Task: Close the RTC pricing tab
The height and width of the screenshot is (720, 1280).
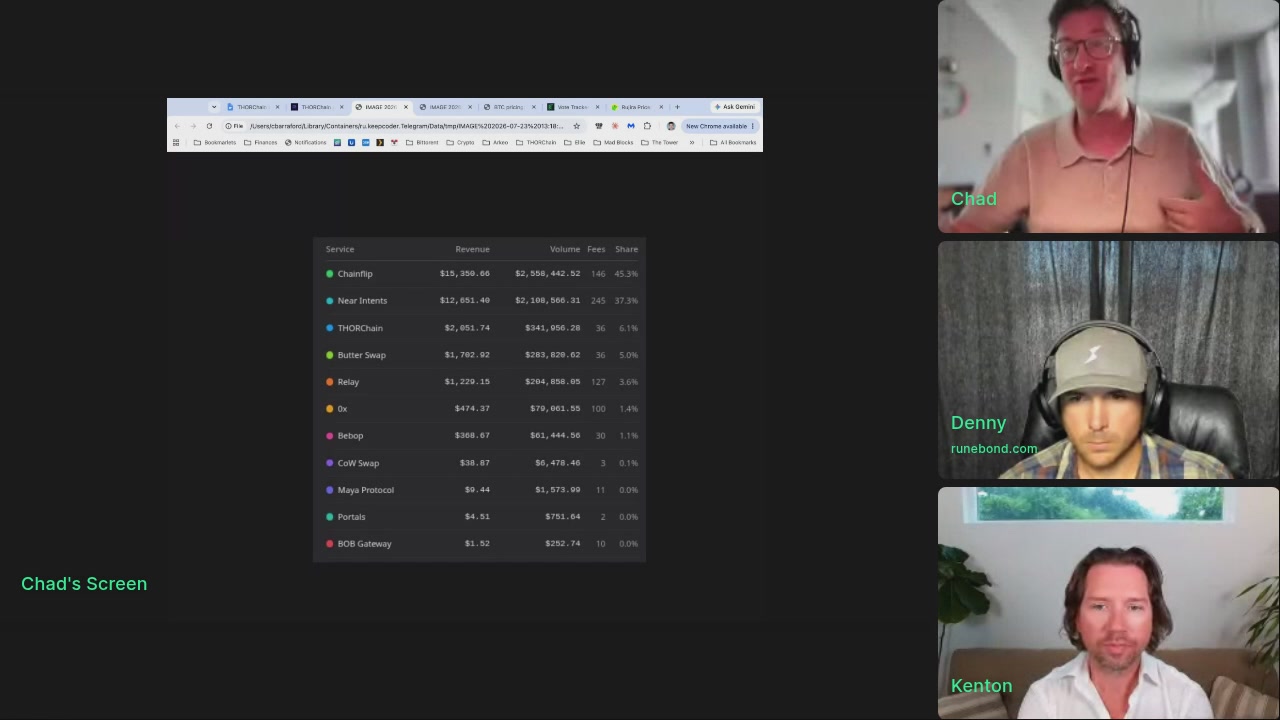Action: point(534,107)
